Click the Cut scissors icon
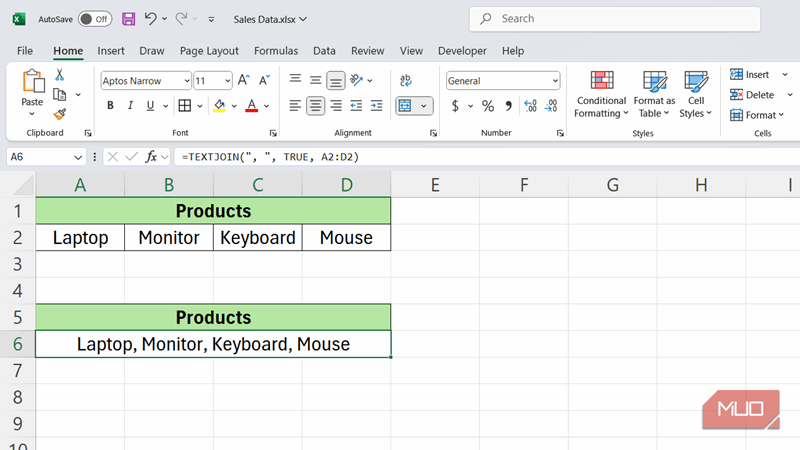The height and width of the screenshot is (450, 800). [59, 75]
